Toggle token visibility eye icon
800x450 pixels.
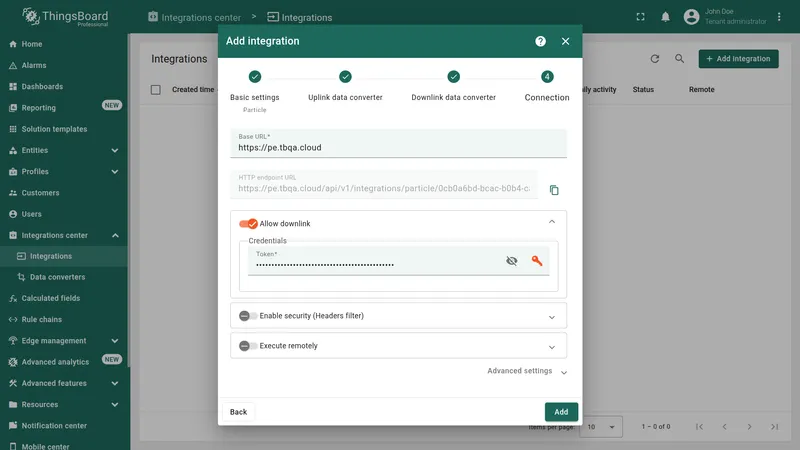[512, 261]
